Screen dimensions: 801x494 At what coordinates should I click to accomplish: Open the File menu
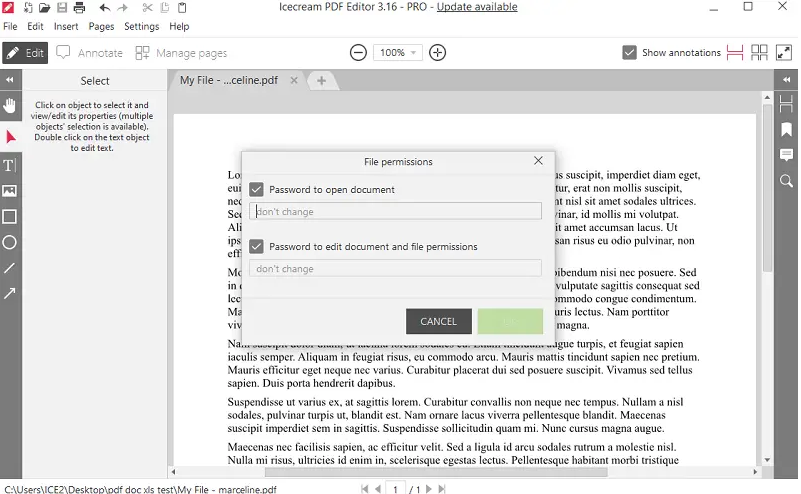10,26
